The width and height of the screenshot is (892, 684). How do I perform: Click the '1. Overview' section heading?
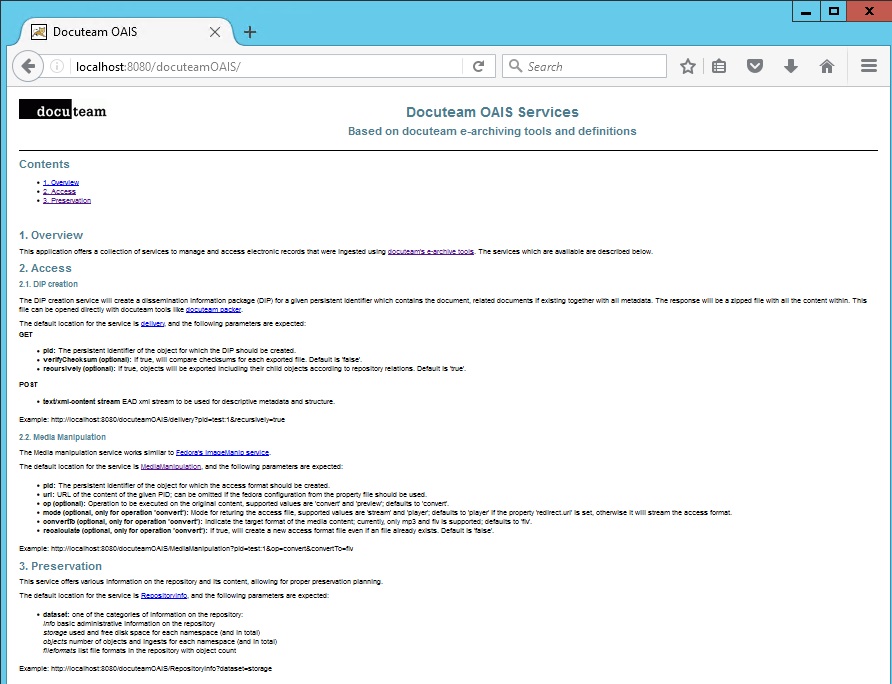click(x=51, y=235)
